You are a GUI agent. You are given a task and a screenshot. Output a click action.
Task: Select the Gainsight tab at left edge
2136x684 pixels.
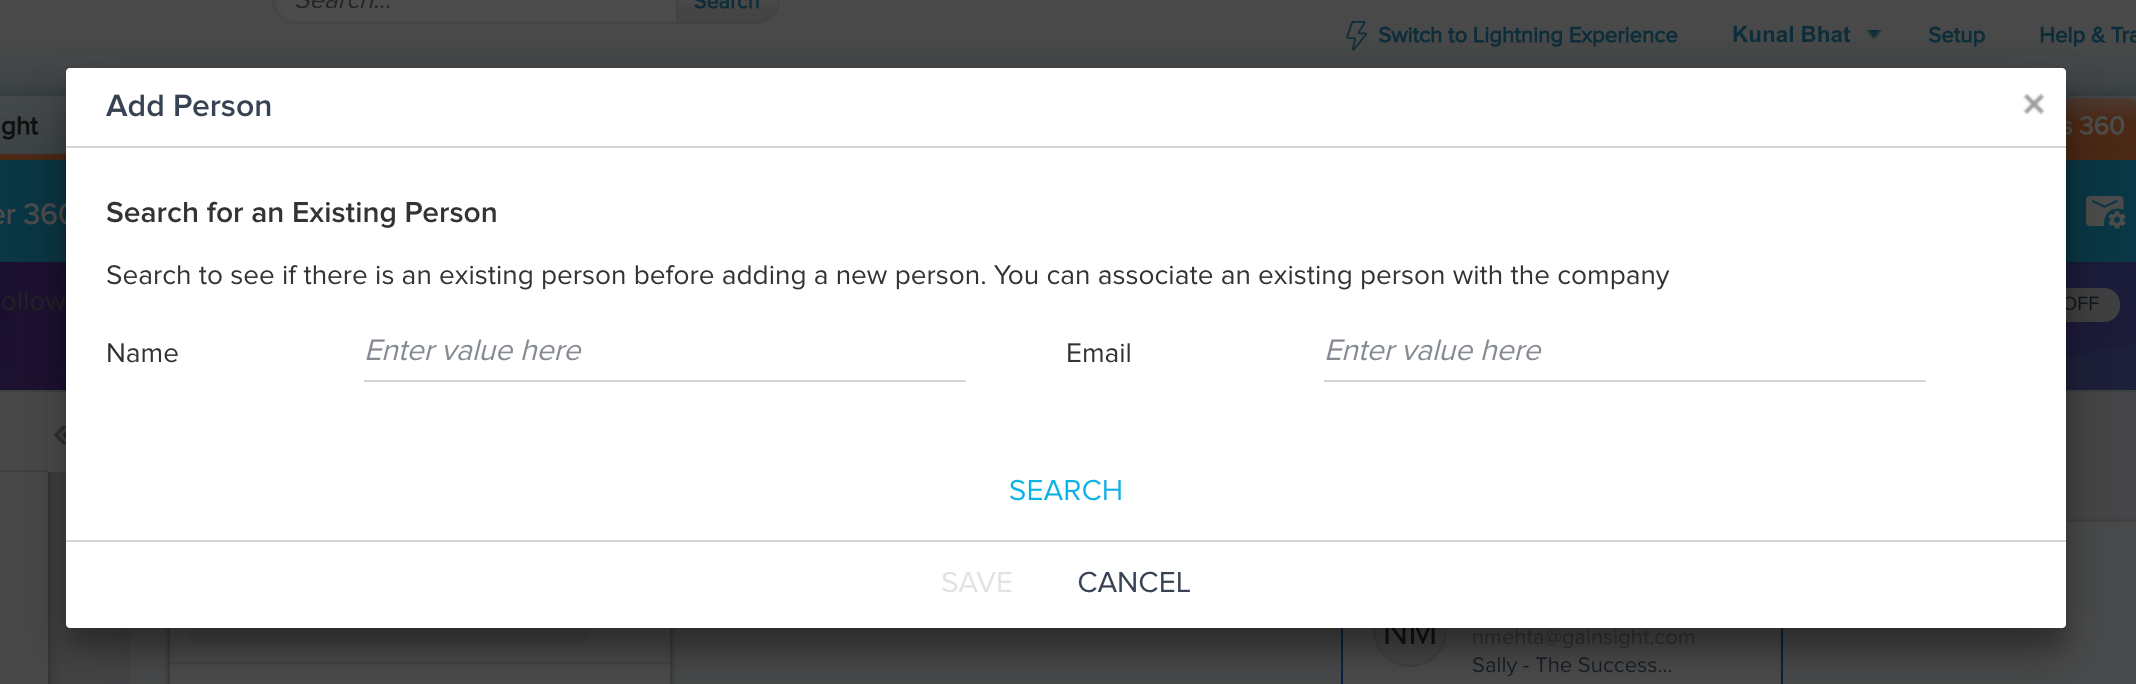pyautogui.click(x=20, y=126)
